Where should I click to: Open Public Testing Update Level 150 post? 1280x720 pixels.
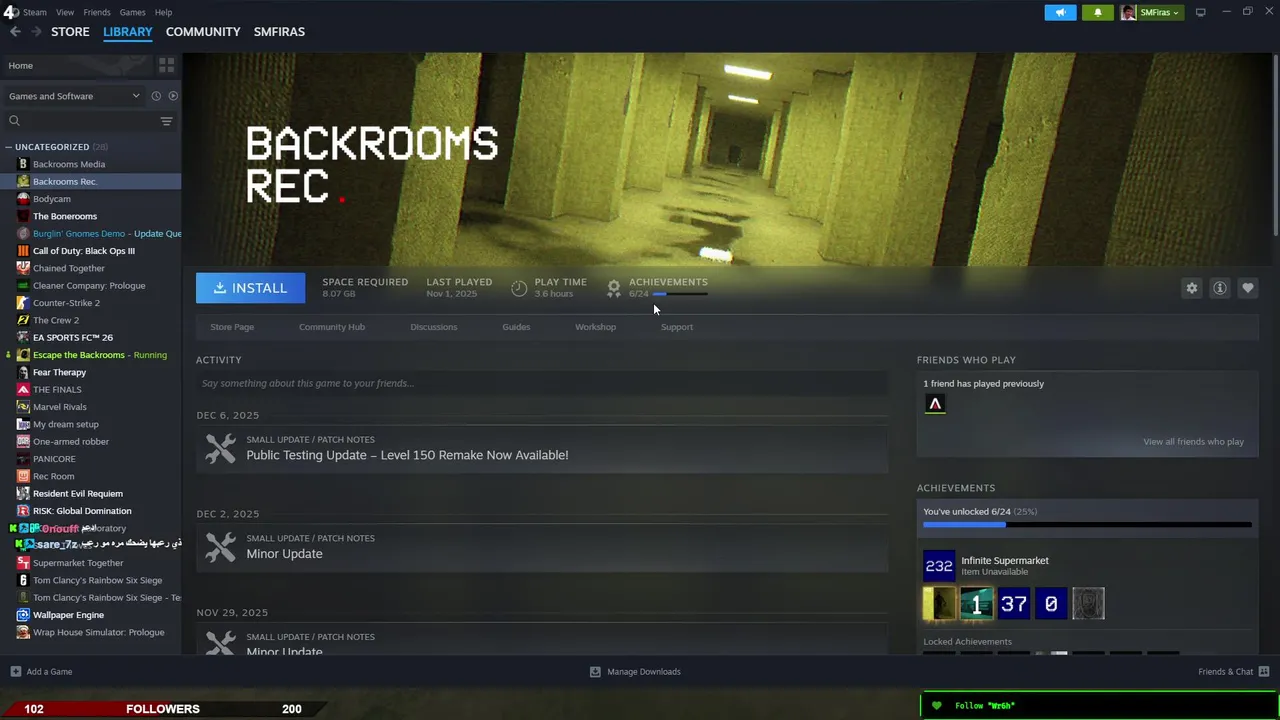[407, 455]
